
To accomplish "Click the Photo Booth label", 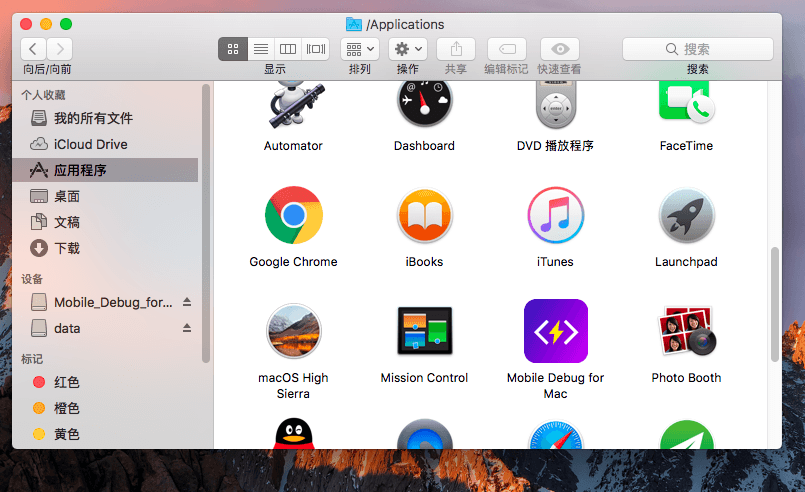I will pyautogui.click(x=686, y=378).
